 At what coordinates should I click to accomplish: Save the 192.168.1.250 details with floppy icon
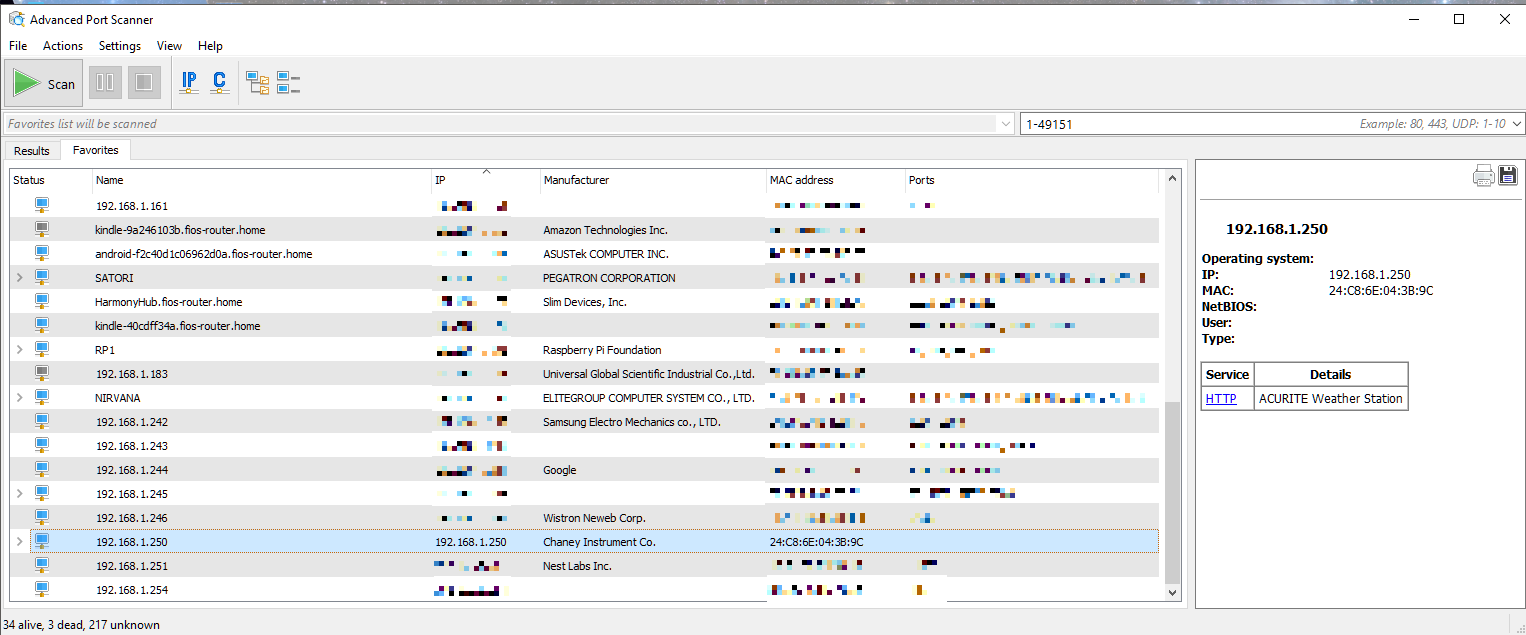1508,175
